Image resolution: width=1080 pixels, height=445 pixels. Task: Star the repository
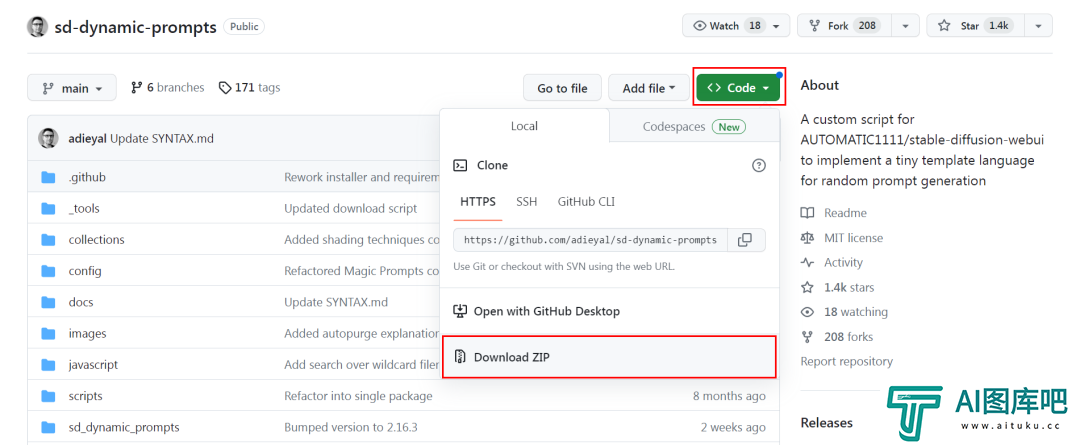coord(975,26)
